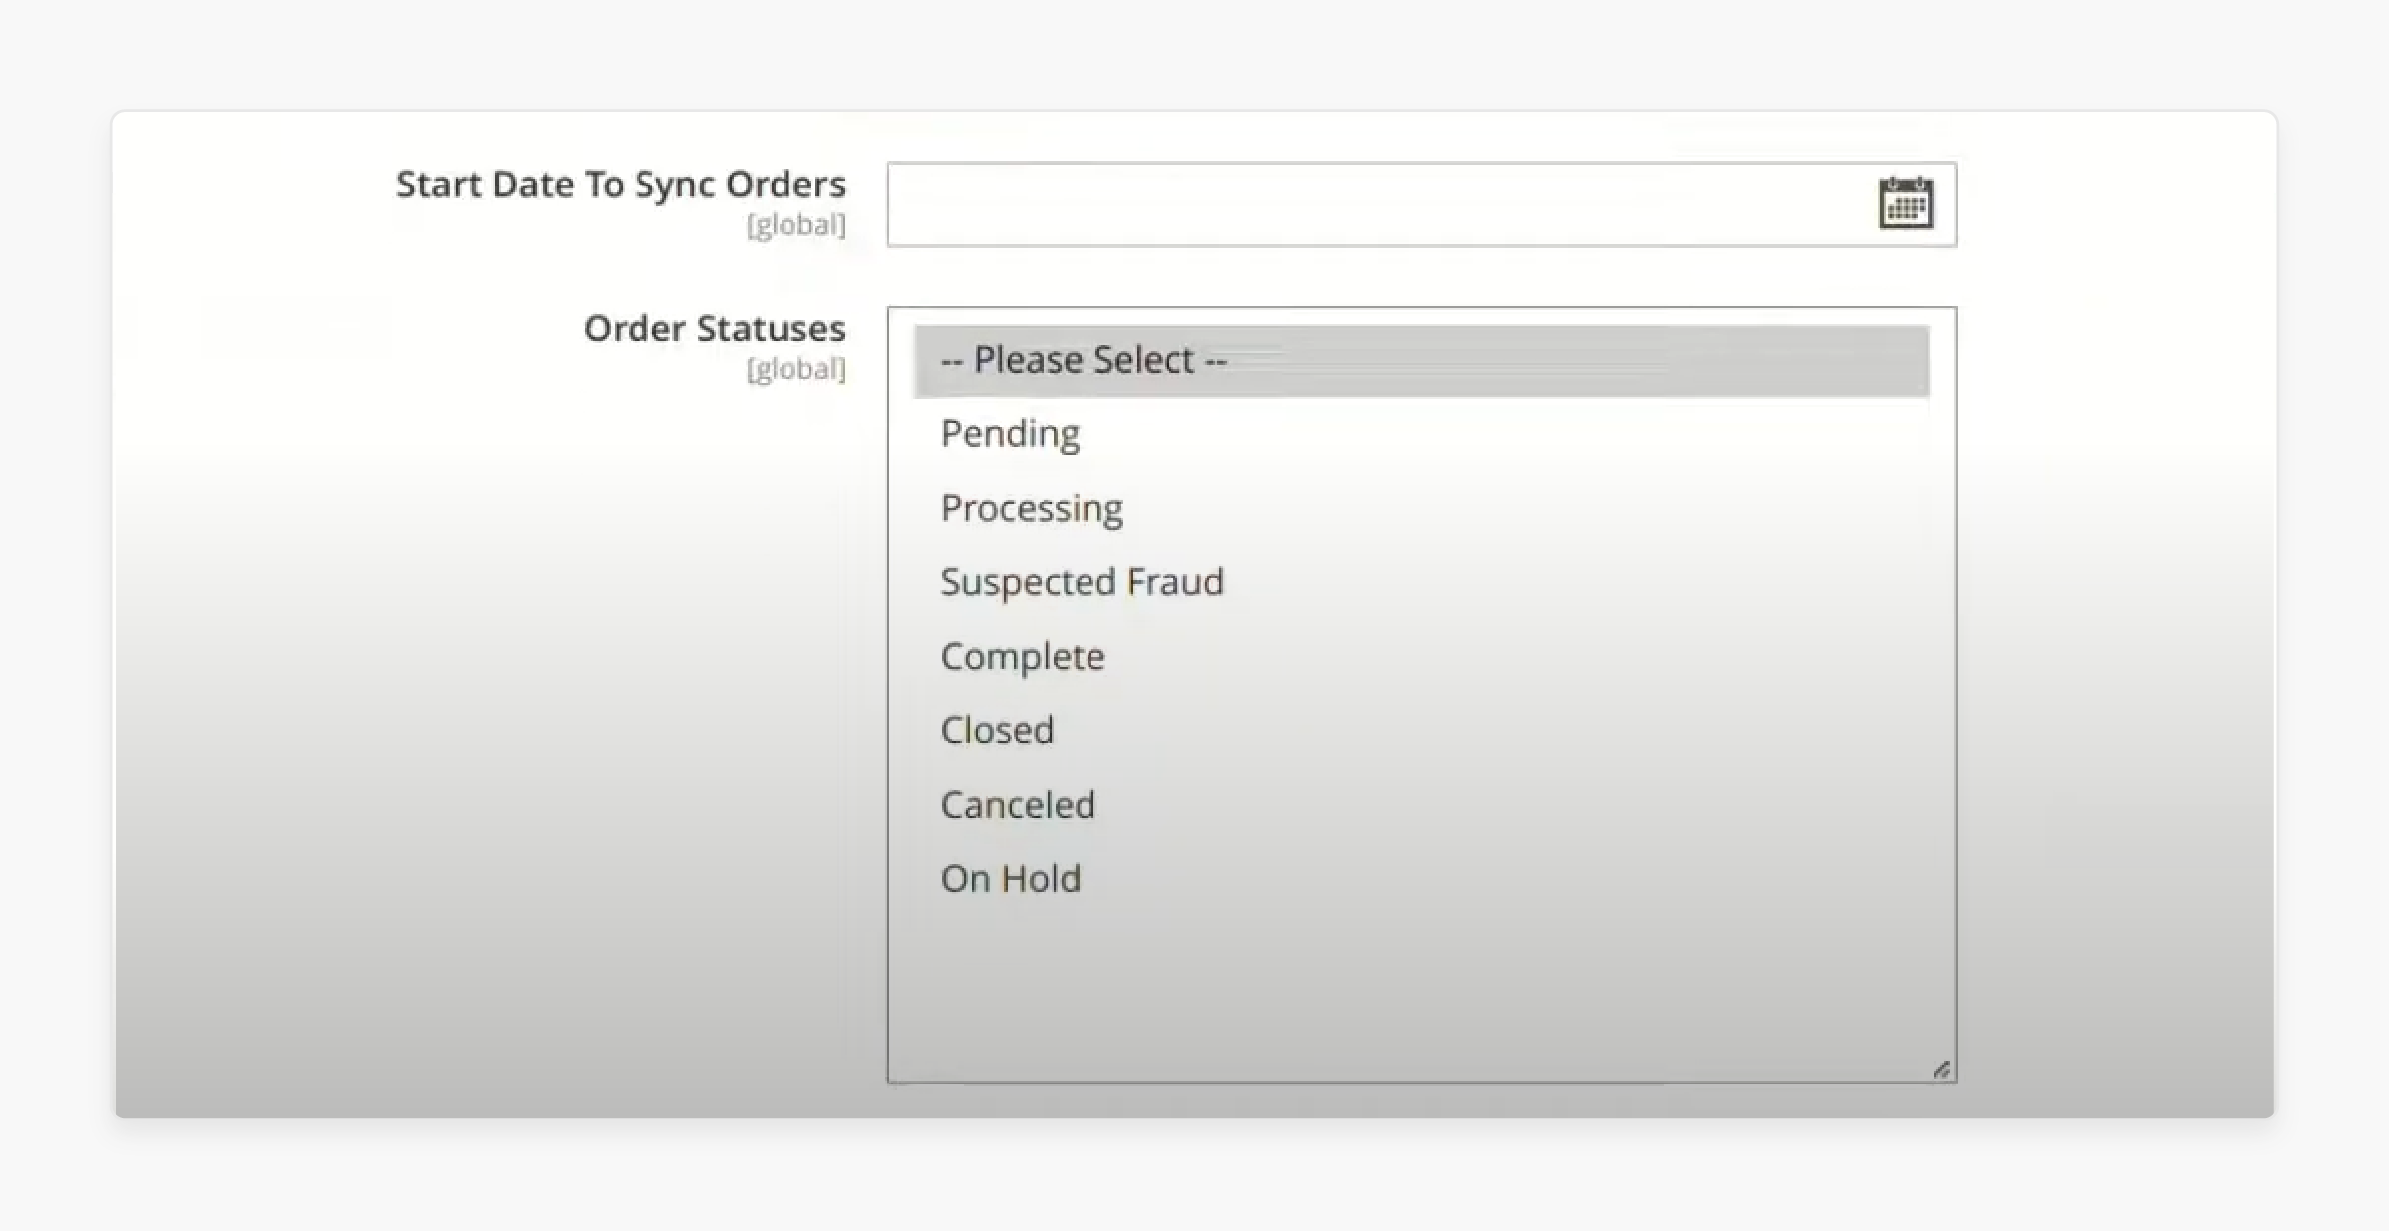
Task: Select 'Closed' from Order Statuses dropdown
Action: (994, 729)
